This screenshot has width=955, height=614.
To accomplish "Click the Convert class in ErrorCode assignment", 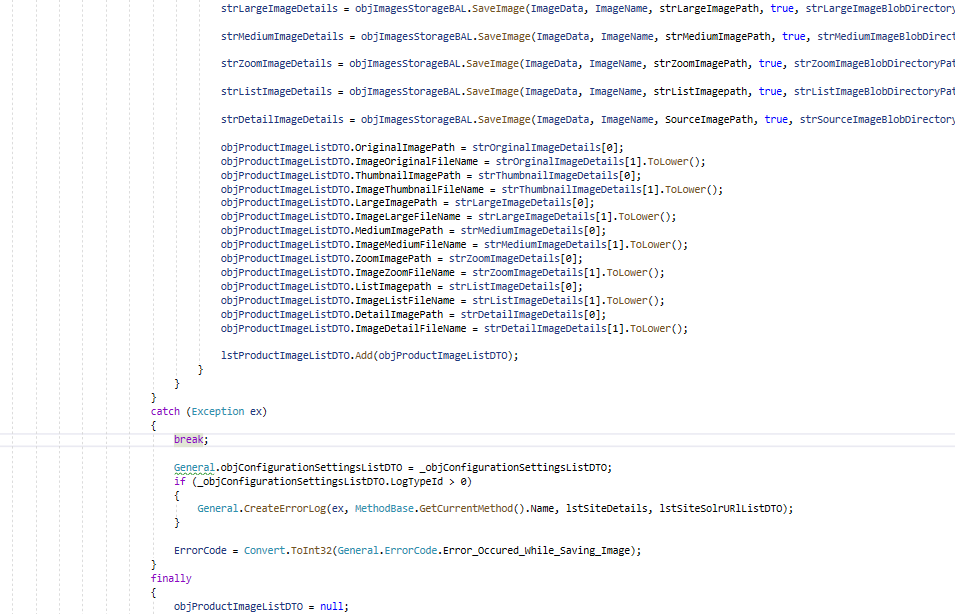I will click(264, 550).
